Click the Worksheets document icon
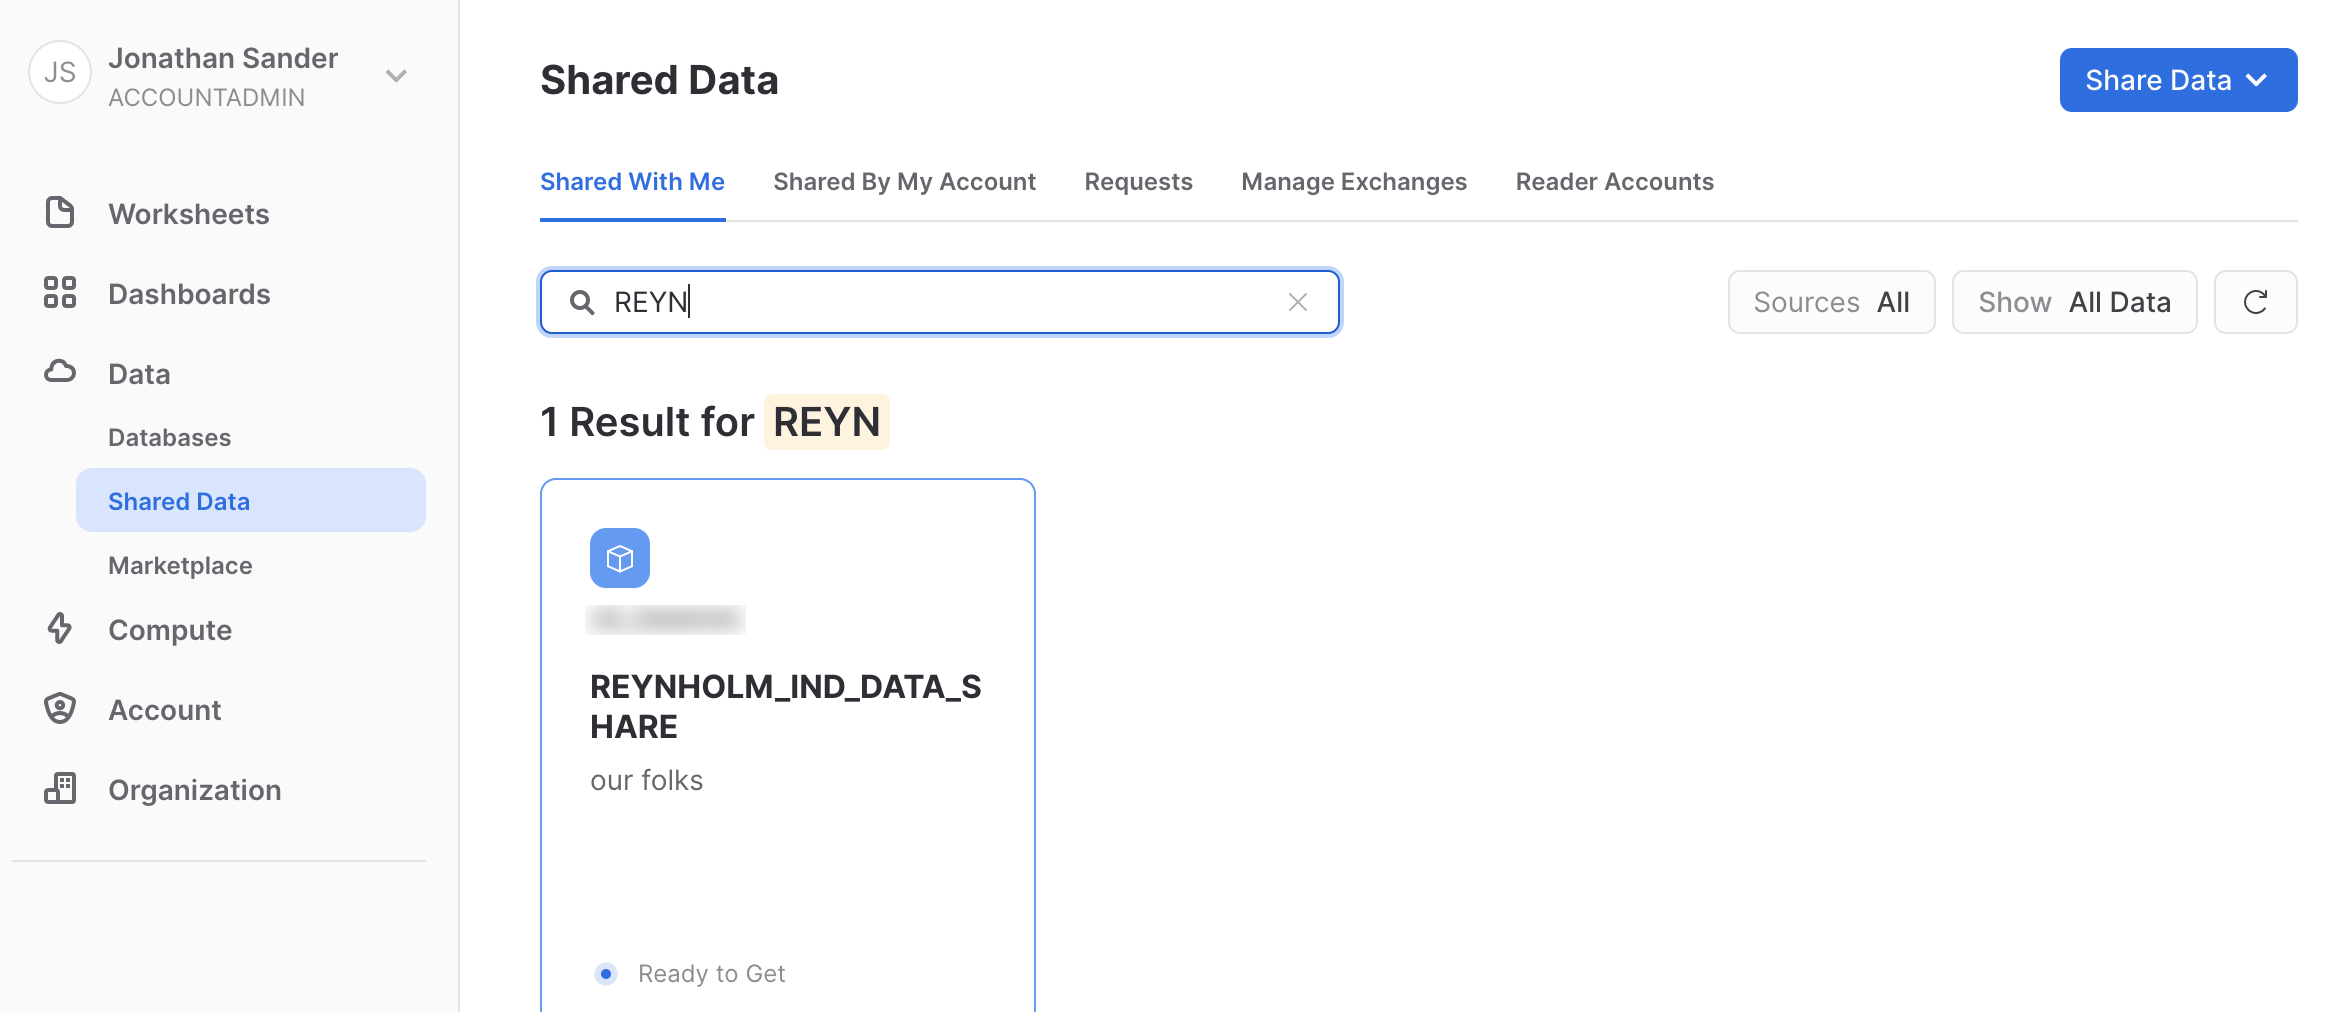The width and height of the screenshot is (2336, 1012). pyautogui.click(x=60, y=213)
